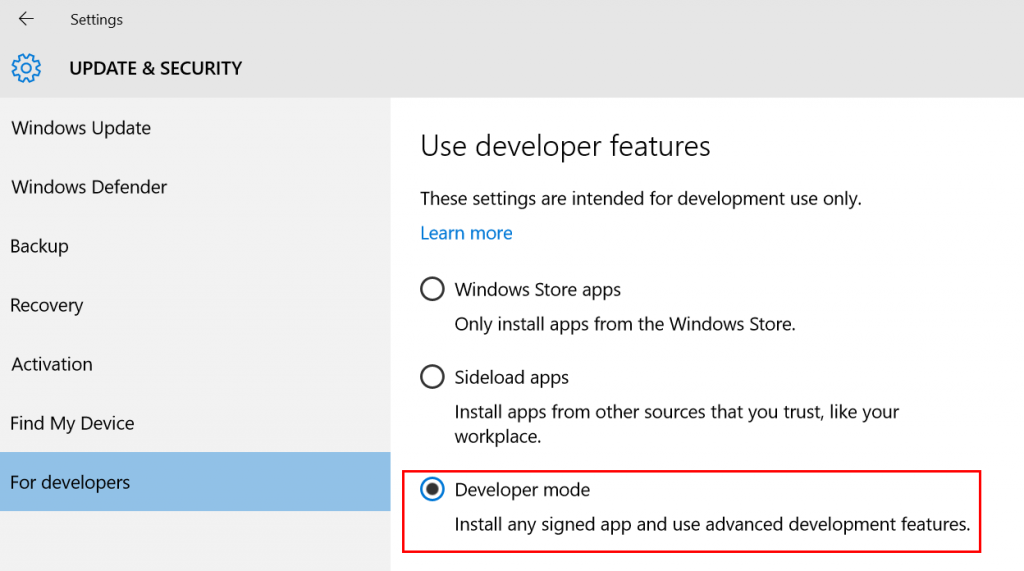Click the 'Sideload apps' option label
1024x571 pixels.
511,377
